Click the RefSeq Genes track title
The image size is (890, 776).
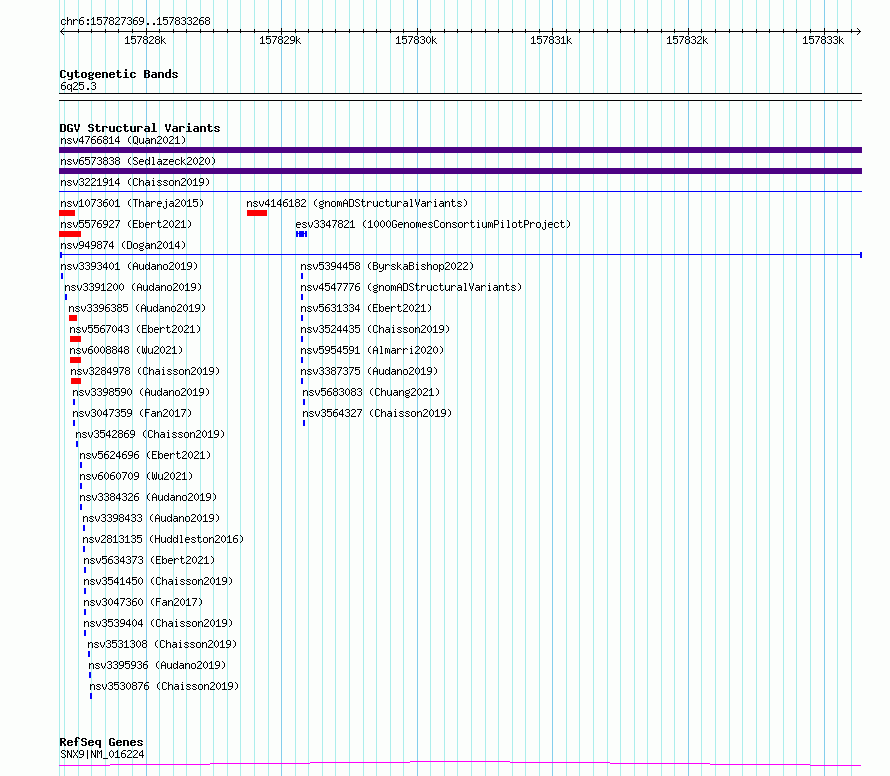click(x=101, y=742)
